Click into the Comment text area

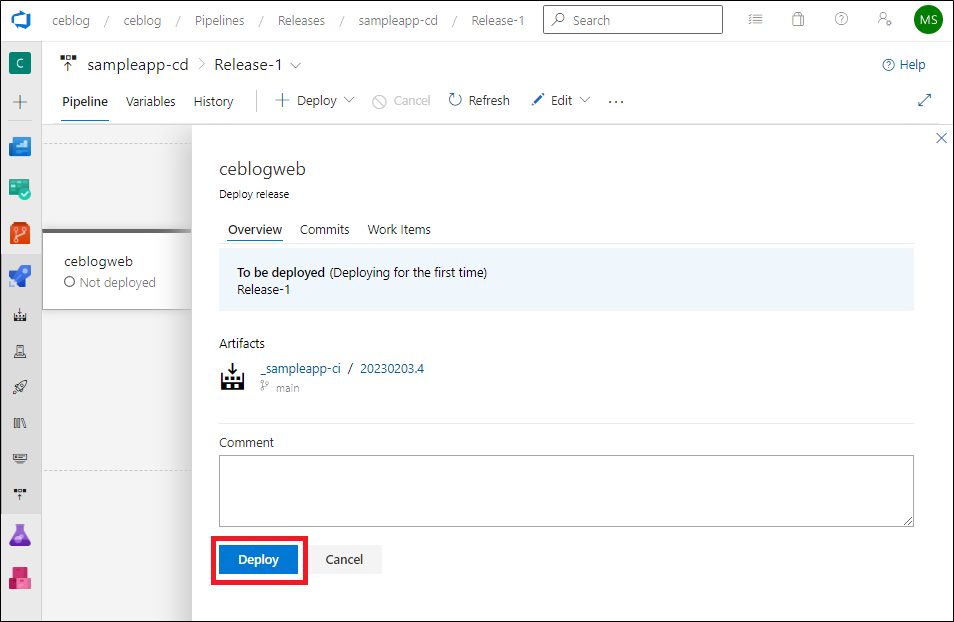pos(566,491)
